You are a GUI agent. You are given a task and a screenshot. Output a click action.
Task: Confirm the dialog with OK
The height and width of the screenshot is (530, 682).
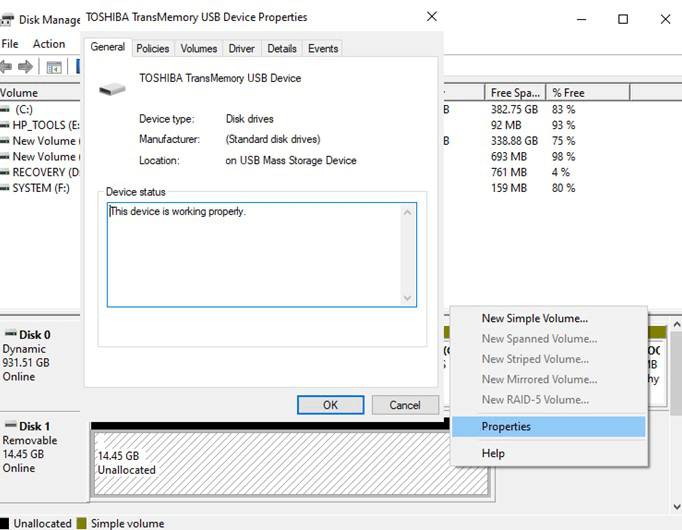331,405
